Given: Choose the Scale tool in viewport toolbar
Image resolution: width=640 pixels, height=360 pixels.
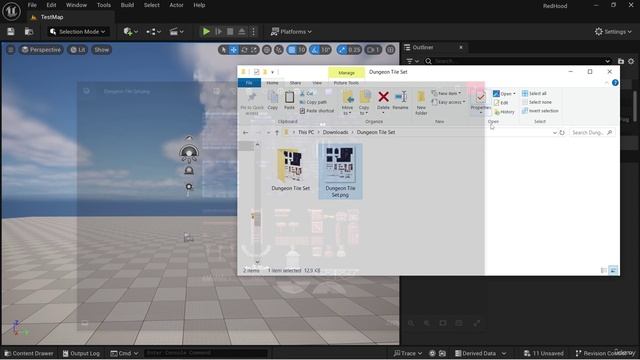Looking at the screenshot, I should tap(254, 50).
